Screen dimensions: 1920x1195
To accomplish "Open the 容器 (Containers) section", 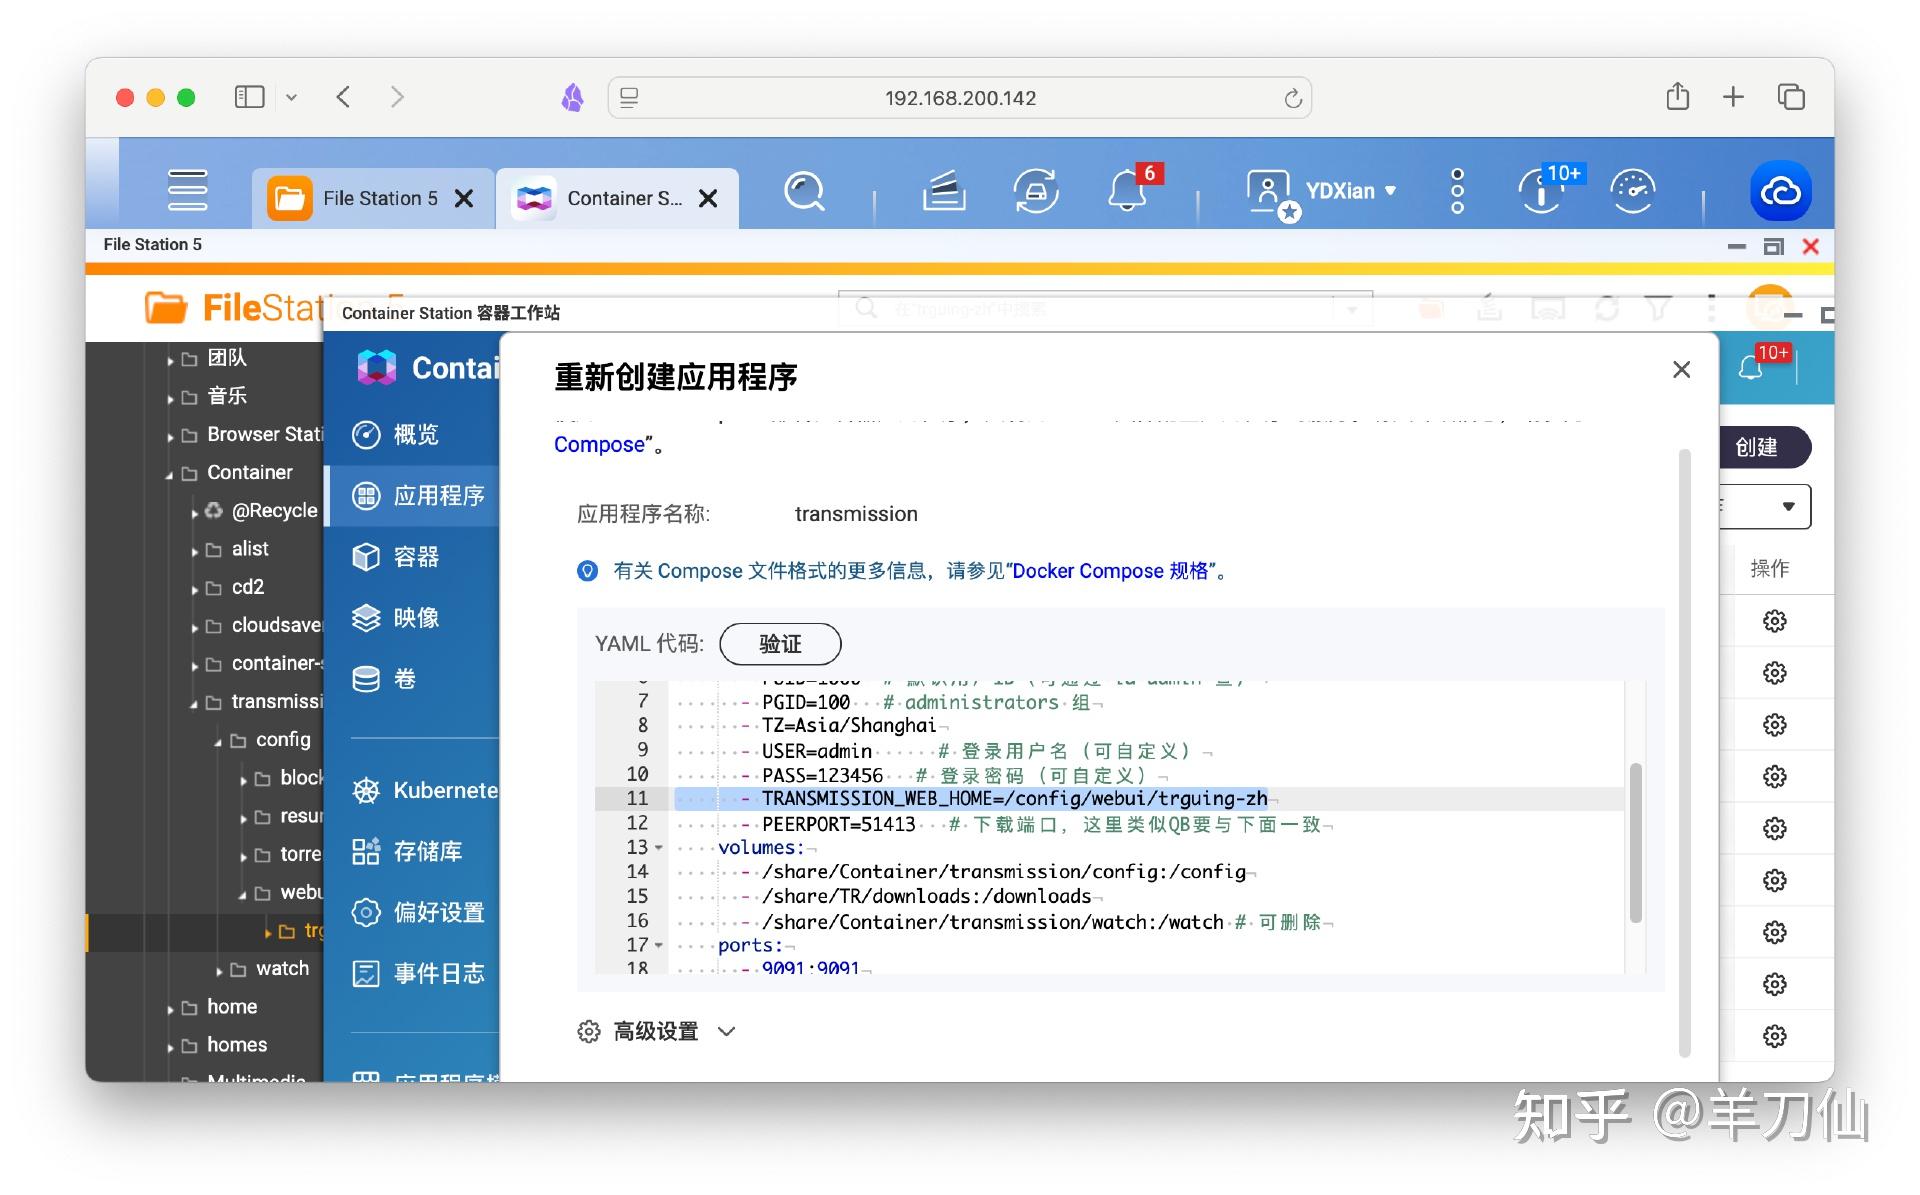I will click(415, 557).
